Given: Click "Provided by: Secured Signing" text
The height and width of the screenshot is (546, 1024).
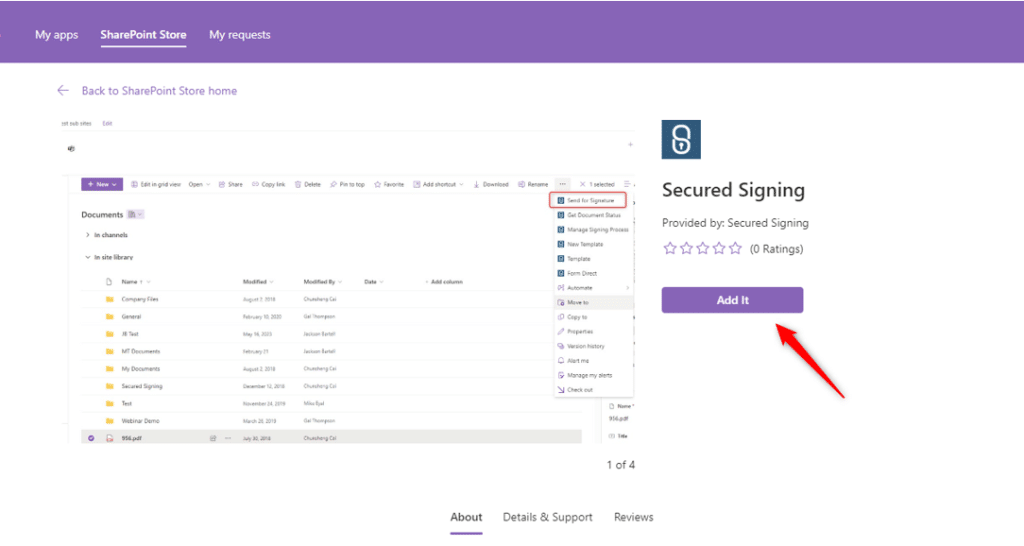Looking at the screenshot, I should tap(735, 223).
